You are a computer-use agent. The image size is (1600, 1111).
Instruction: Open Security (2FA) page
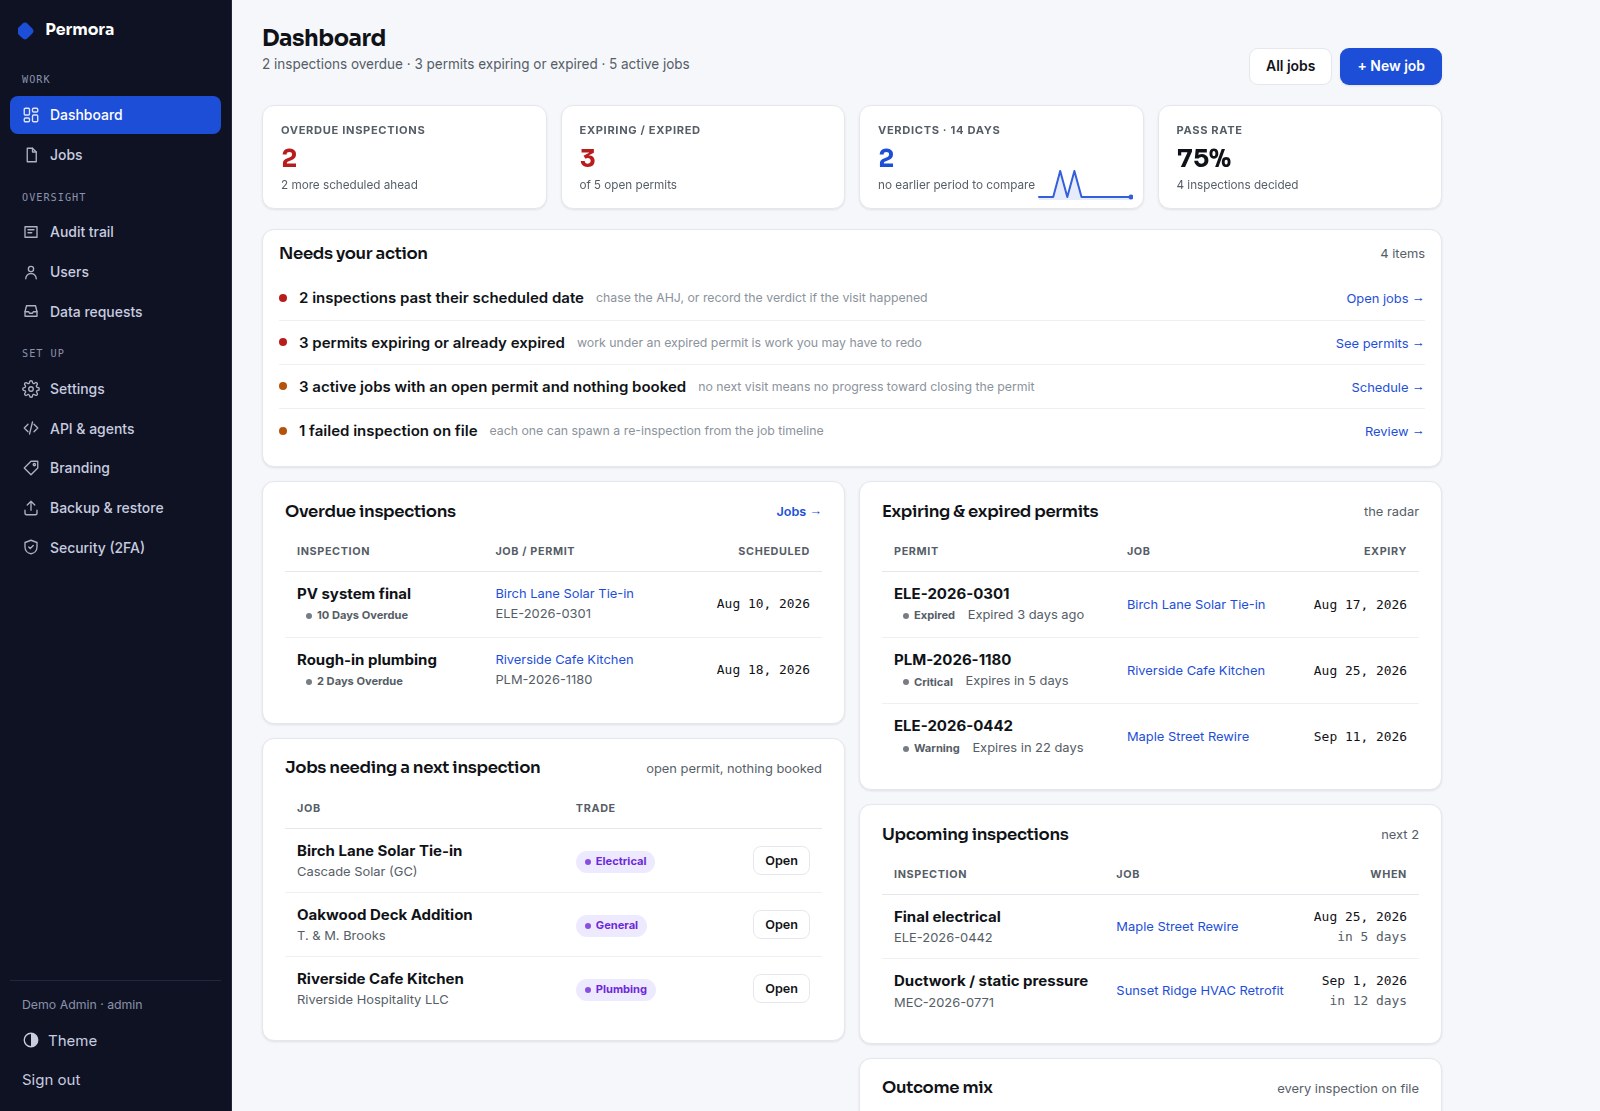tap(115, 548)
